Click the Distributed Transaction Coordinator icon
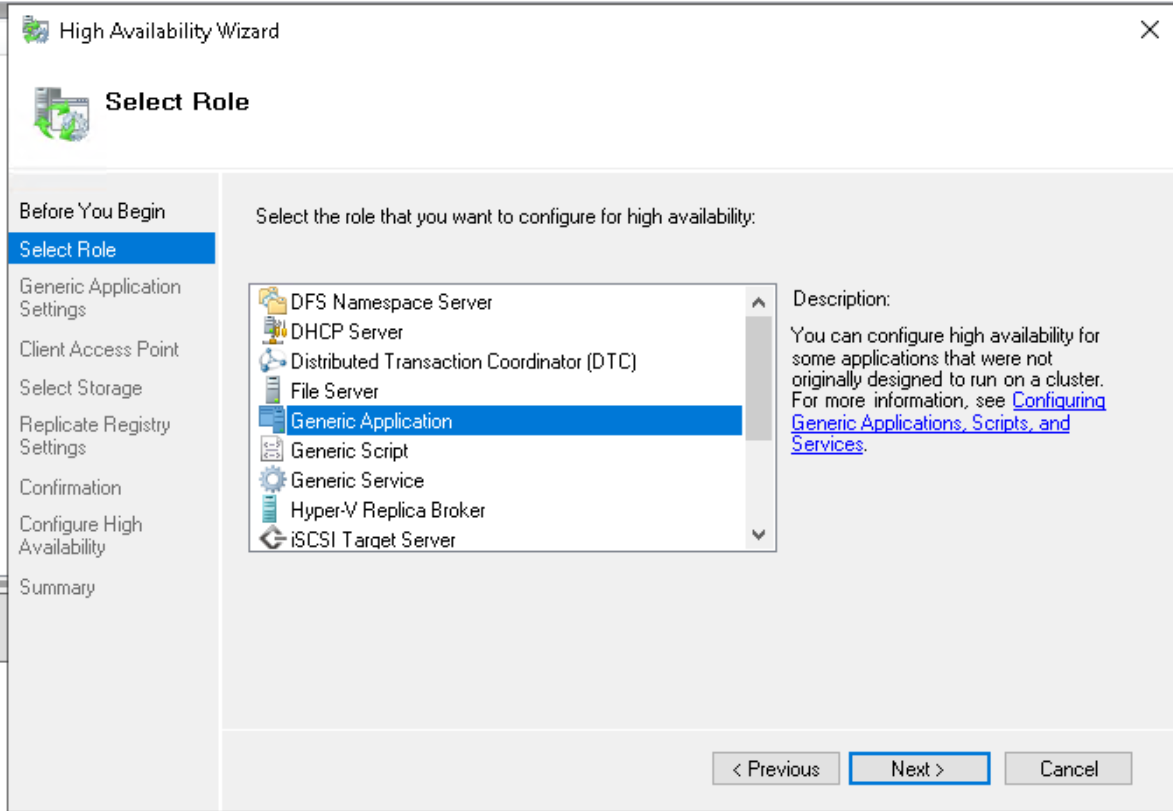Image resolution: width=1173 pixels, height=811 pixels. pos(272,361)
